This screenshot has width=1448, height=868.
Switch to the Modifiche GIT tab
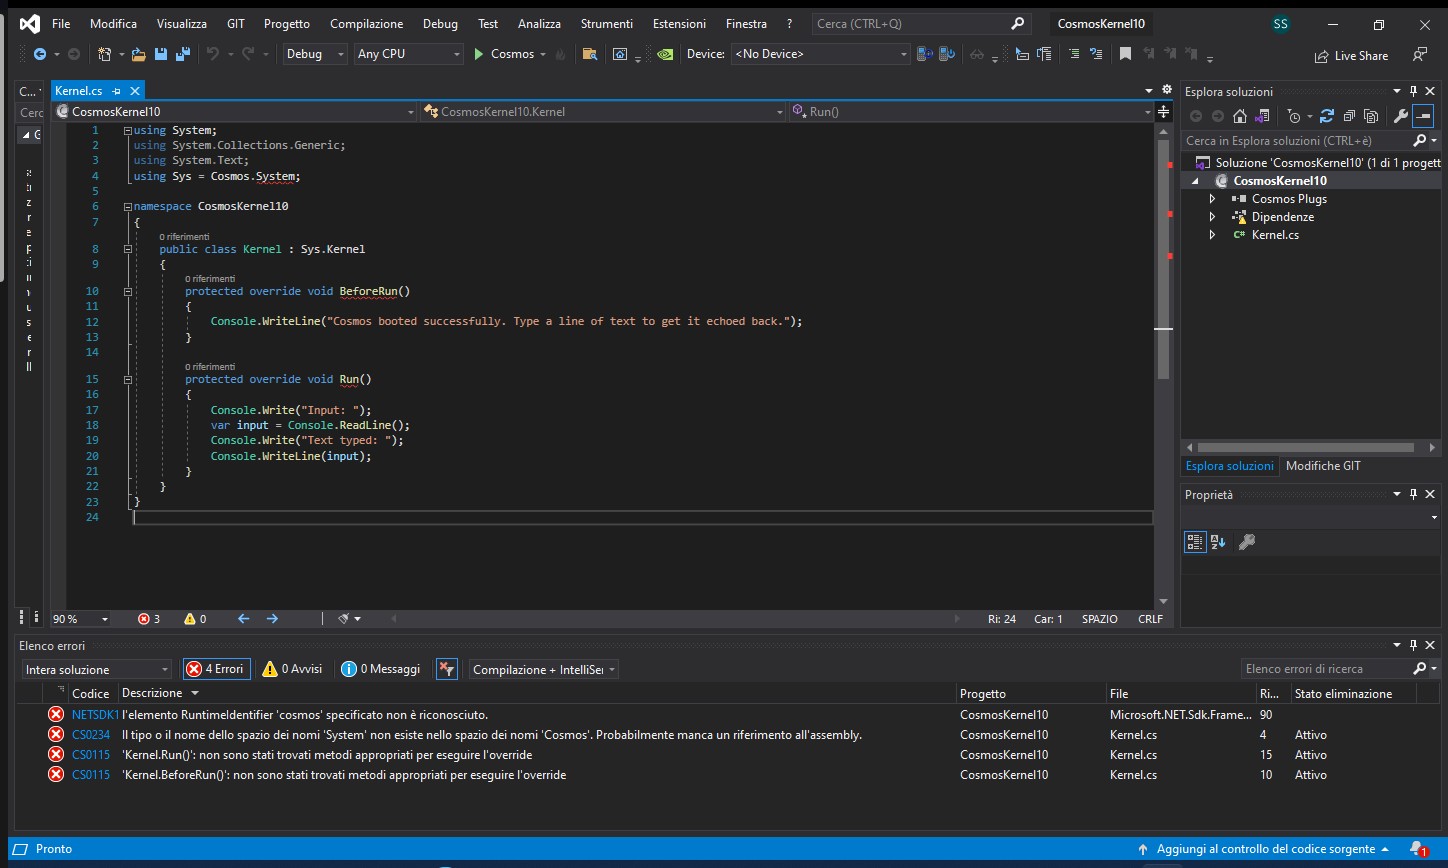pyautogui.click(x=1322, y=465)
